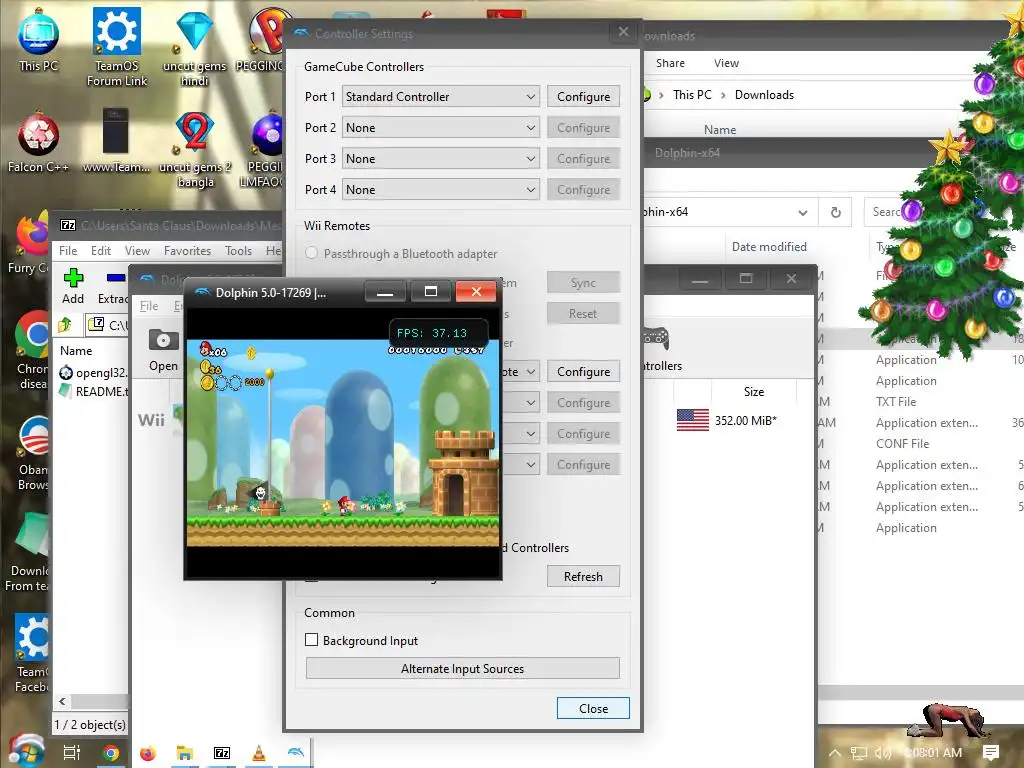Show hidden tray icons chevron
Image resolution: width=1024 pixels, height=768 pixels.
tap(835, 753)
